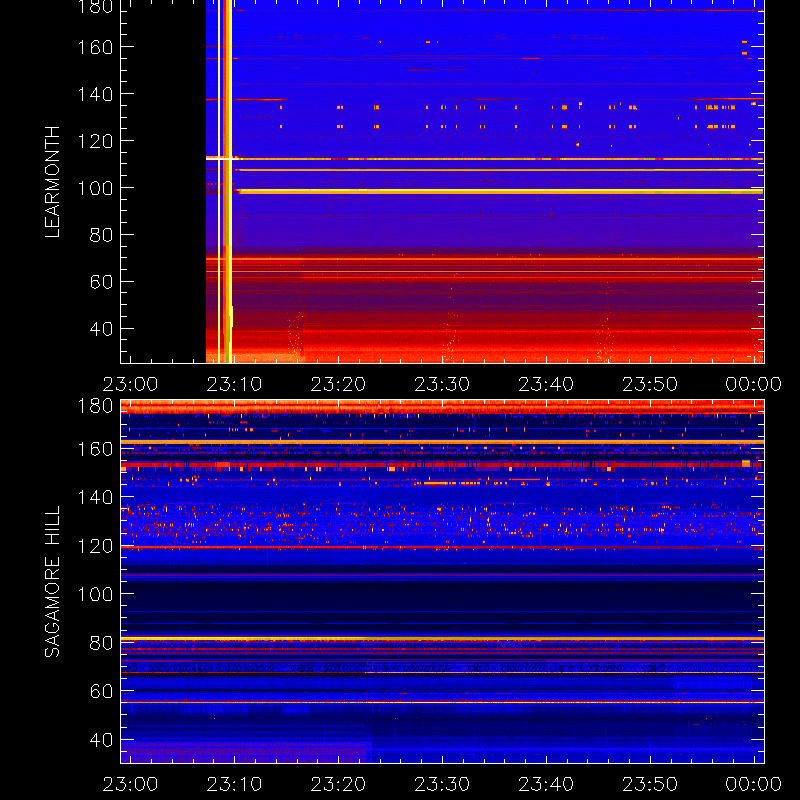Screen dimensions: 800x800
Task: Click the 40 frequency tick on Learmonth axis
Action: click(101, 329)
